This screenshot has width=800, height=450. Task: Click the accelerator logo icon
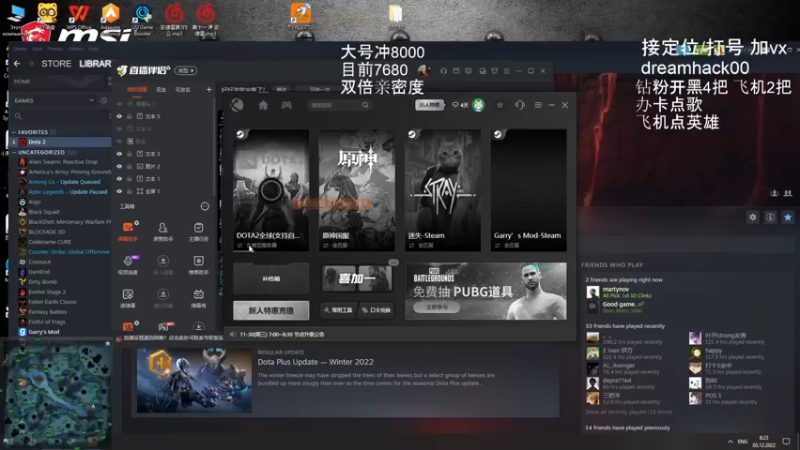(x=237, y=105)
